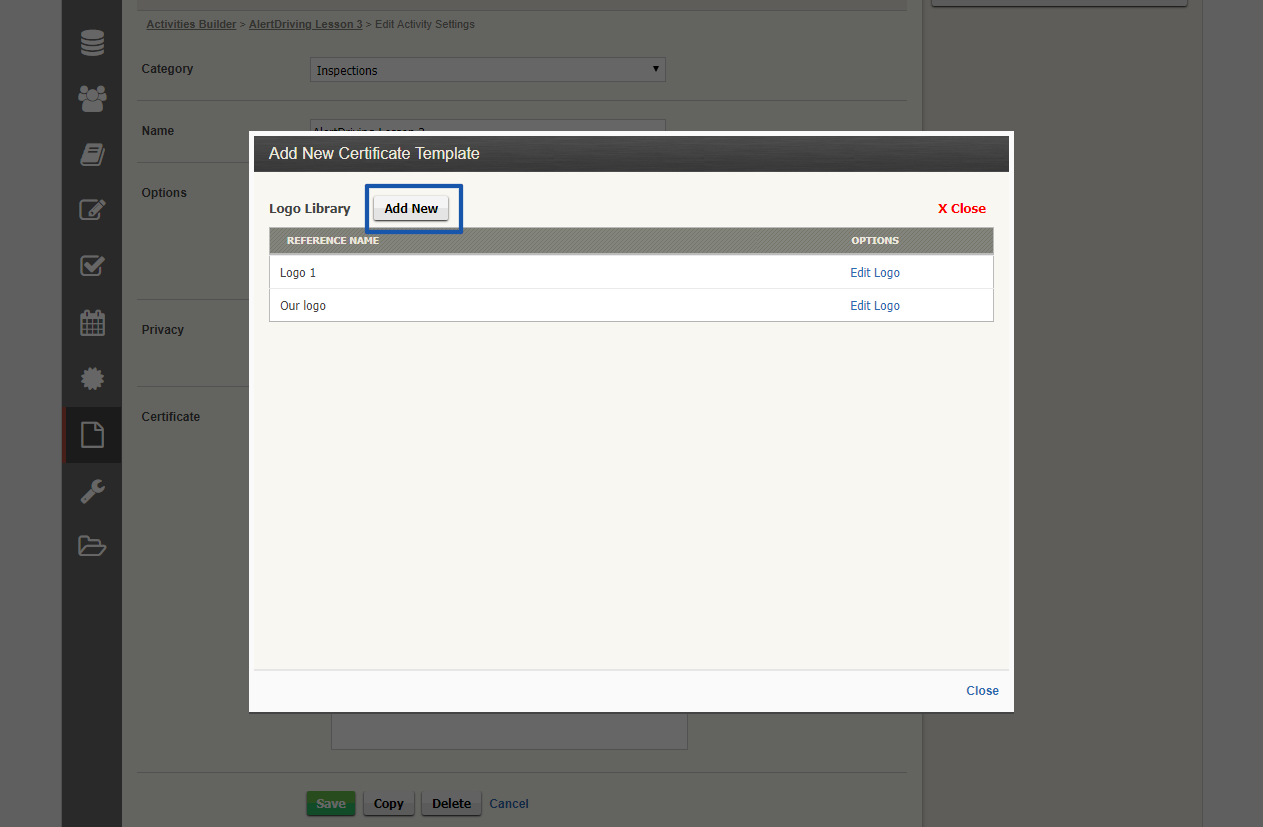Click the open folder icon in sidebar
1263x827 pixels.
pyautogui.click(x=91, y=545)
